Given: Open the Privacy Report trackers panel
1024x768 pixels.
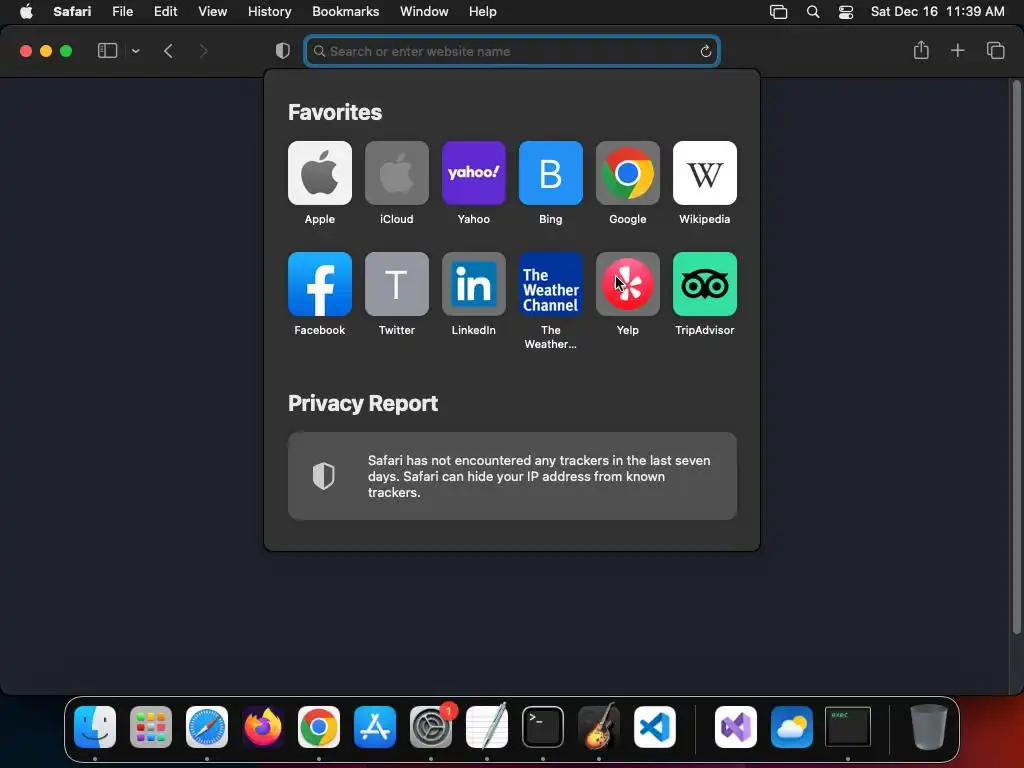Looking at the screenshot, I should 512,476.
